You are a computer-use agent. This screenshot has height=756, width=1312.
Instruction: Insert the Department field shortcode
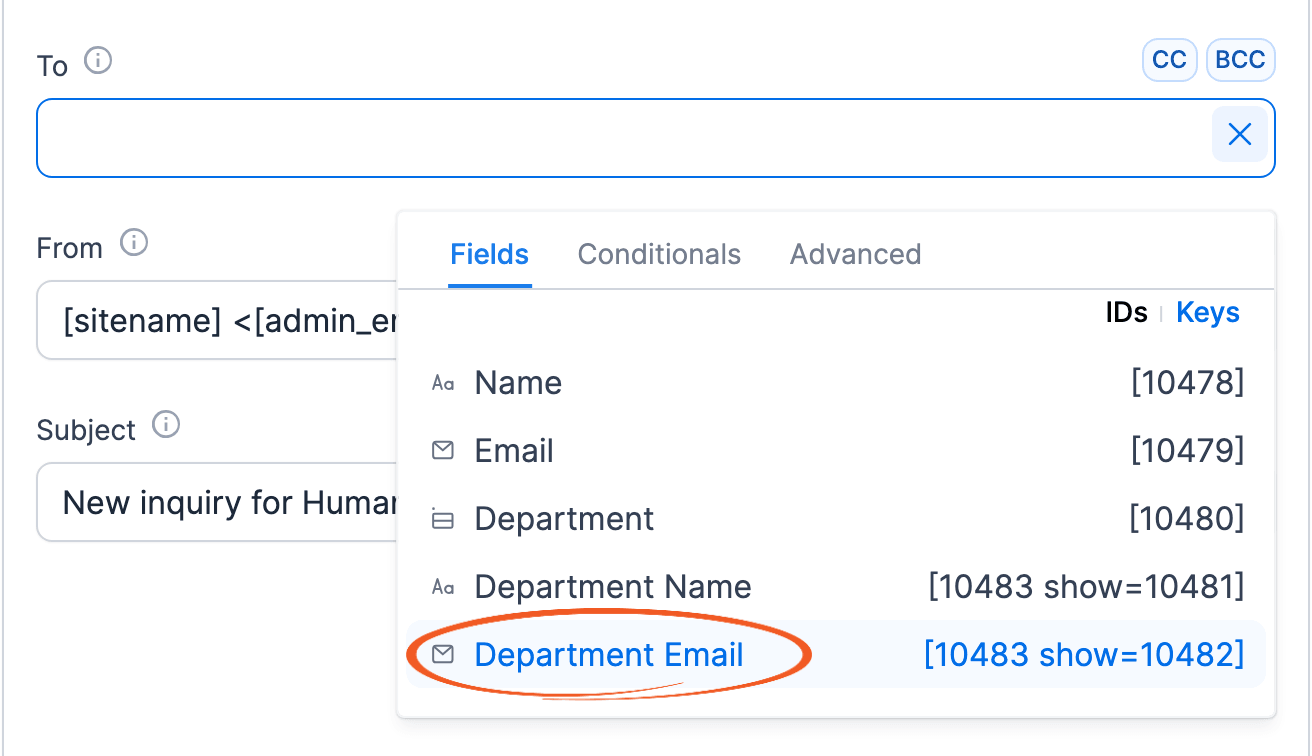click(836, 519)
